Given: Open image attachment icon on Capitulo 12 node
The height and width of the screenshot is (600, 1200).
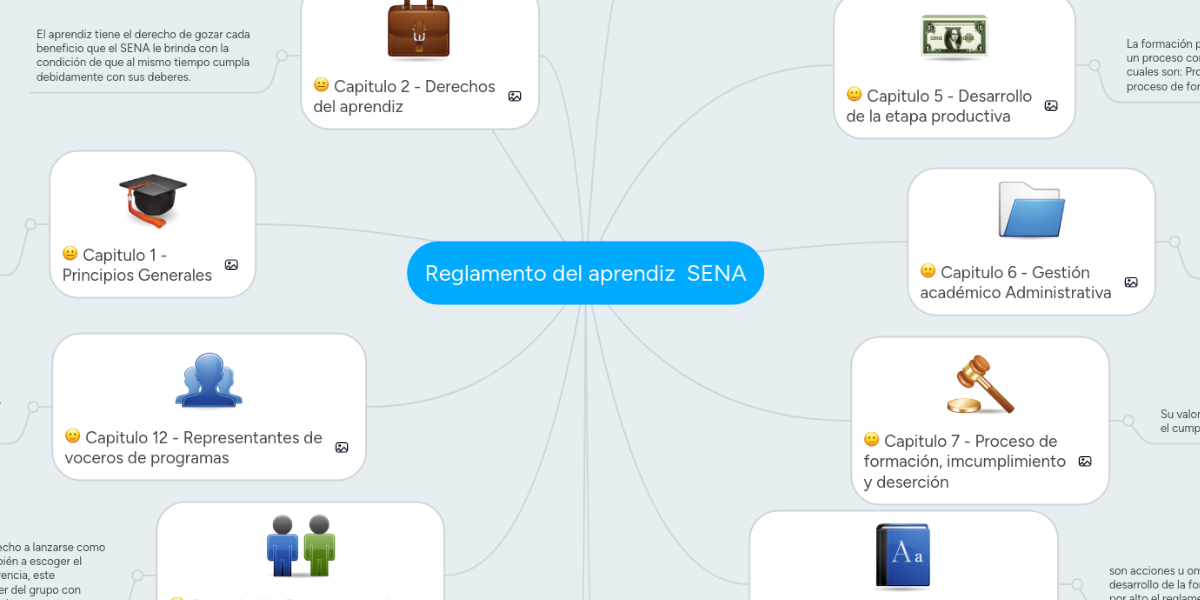Looking at the screenshot, I should pos(342,448).
